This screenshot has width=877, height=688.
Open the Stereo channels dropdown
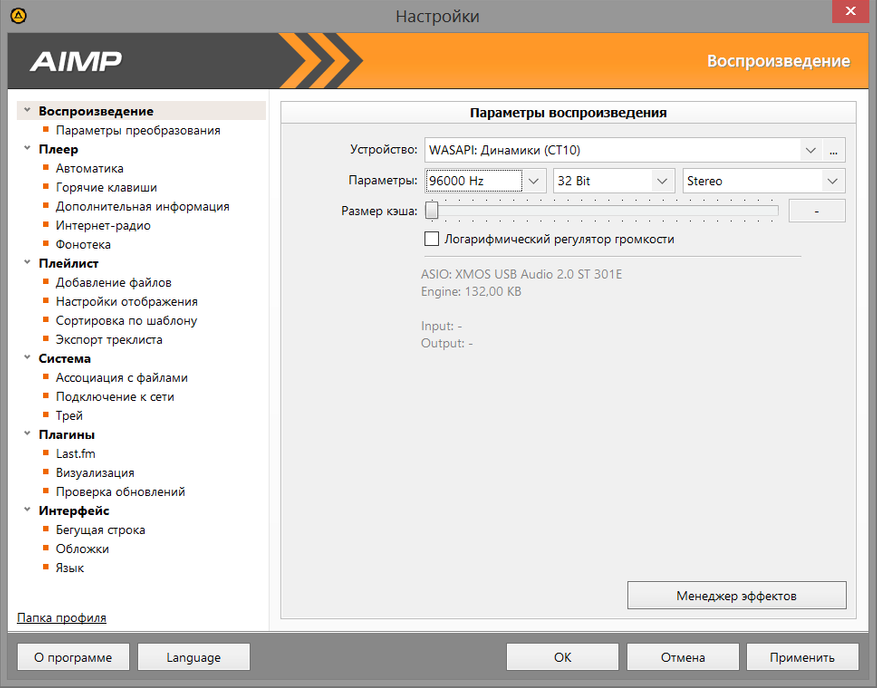click(x=832, y=181)
